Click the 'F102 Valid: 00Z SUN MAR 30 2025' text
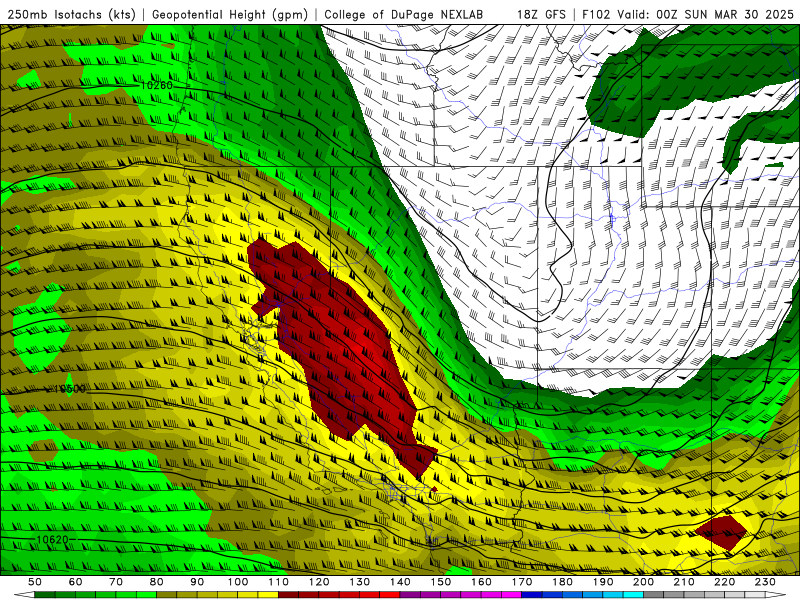800x600 pixels. (688, 14)
